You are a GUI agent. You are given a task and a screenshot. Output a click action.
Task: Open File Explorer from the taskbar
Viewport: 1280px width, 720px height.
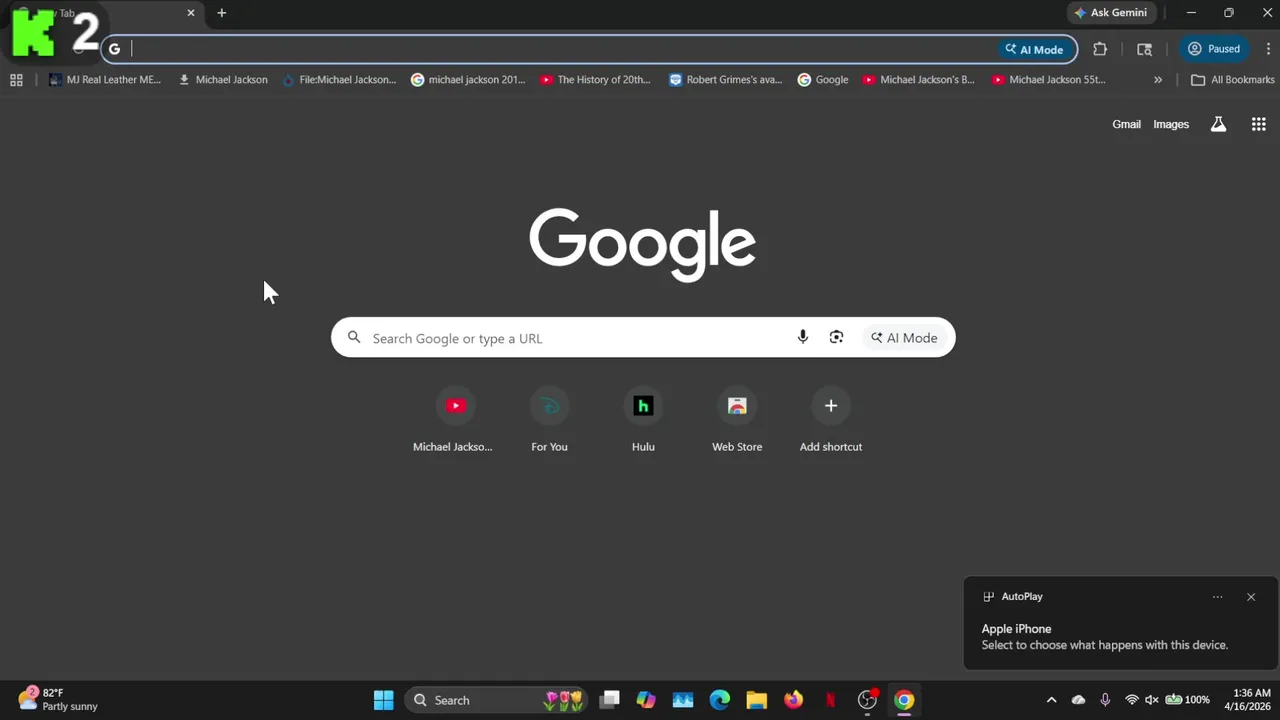[756, 700]
